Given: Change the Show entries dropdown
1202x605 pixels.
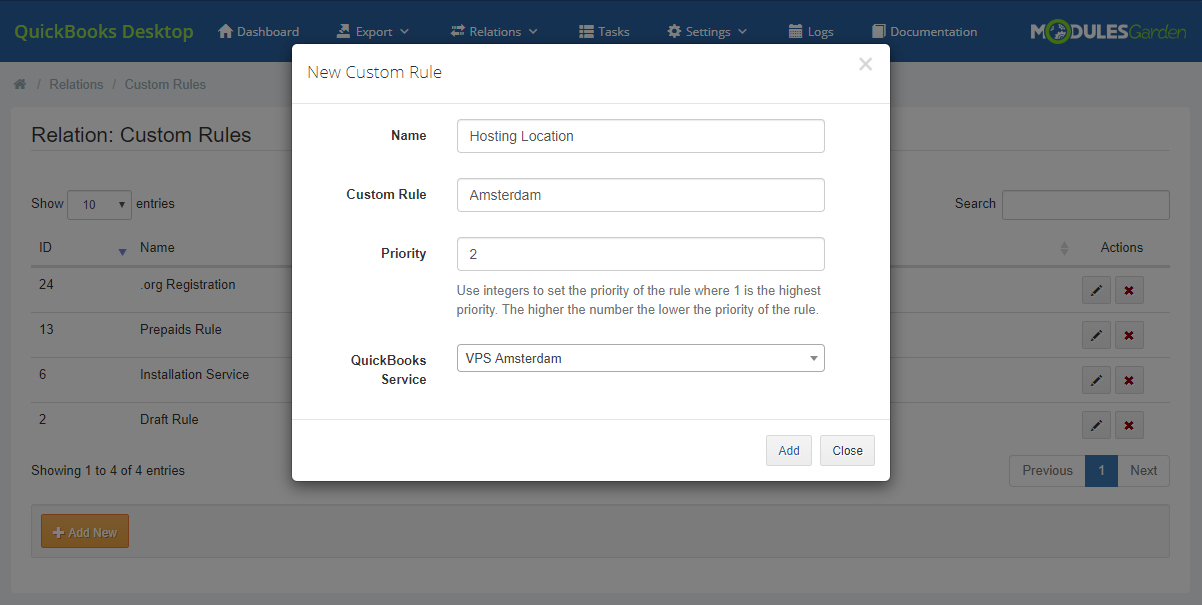Looking at the screenshot, I should point(99,204).
